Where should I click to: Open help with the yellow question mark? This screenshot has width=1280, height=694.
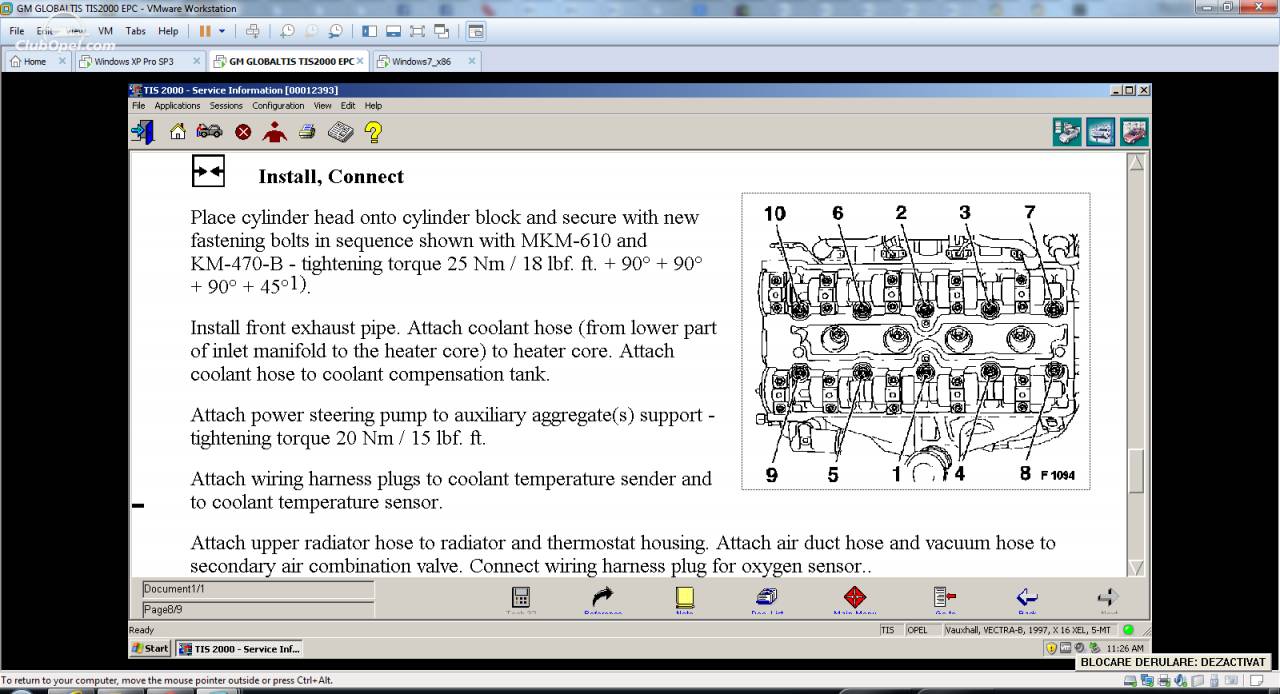point(373,132)
